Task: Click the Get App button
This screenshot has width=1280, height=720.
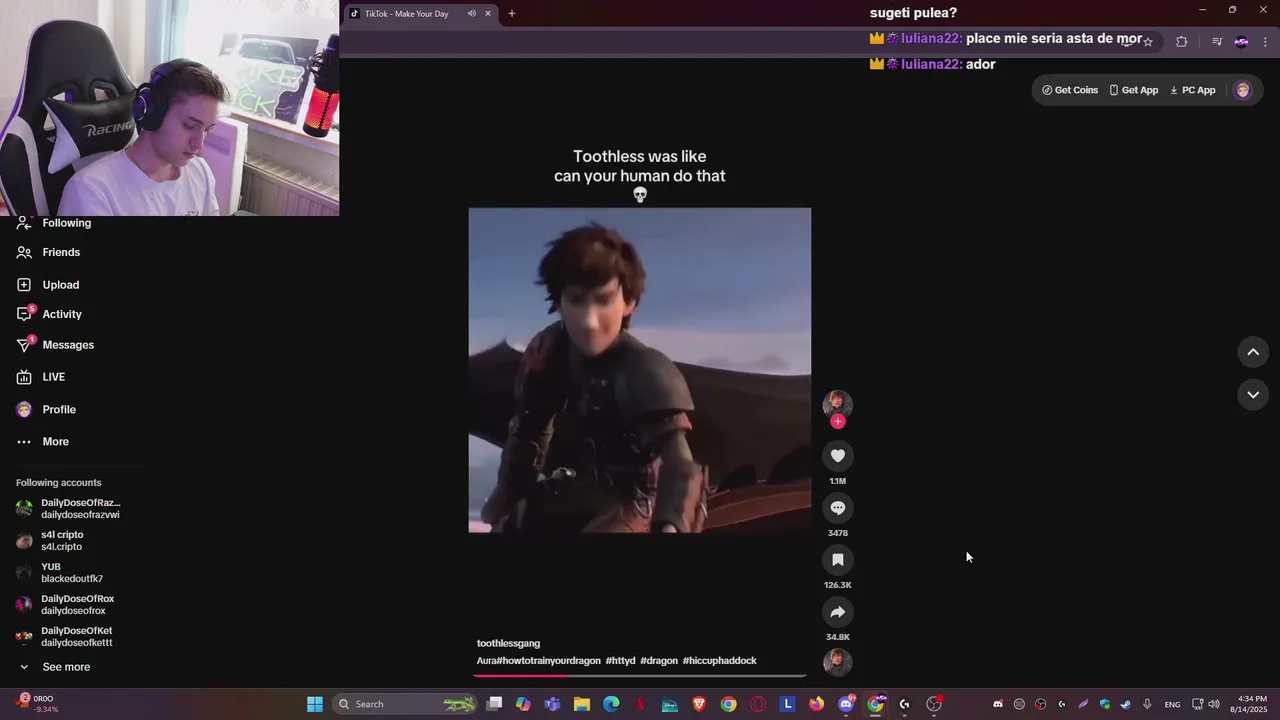Action: [x=1133, y=90]
